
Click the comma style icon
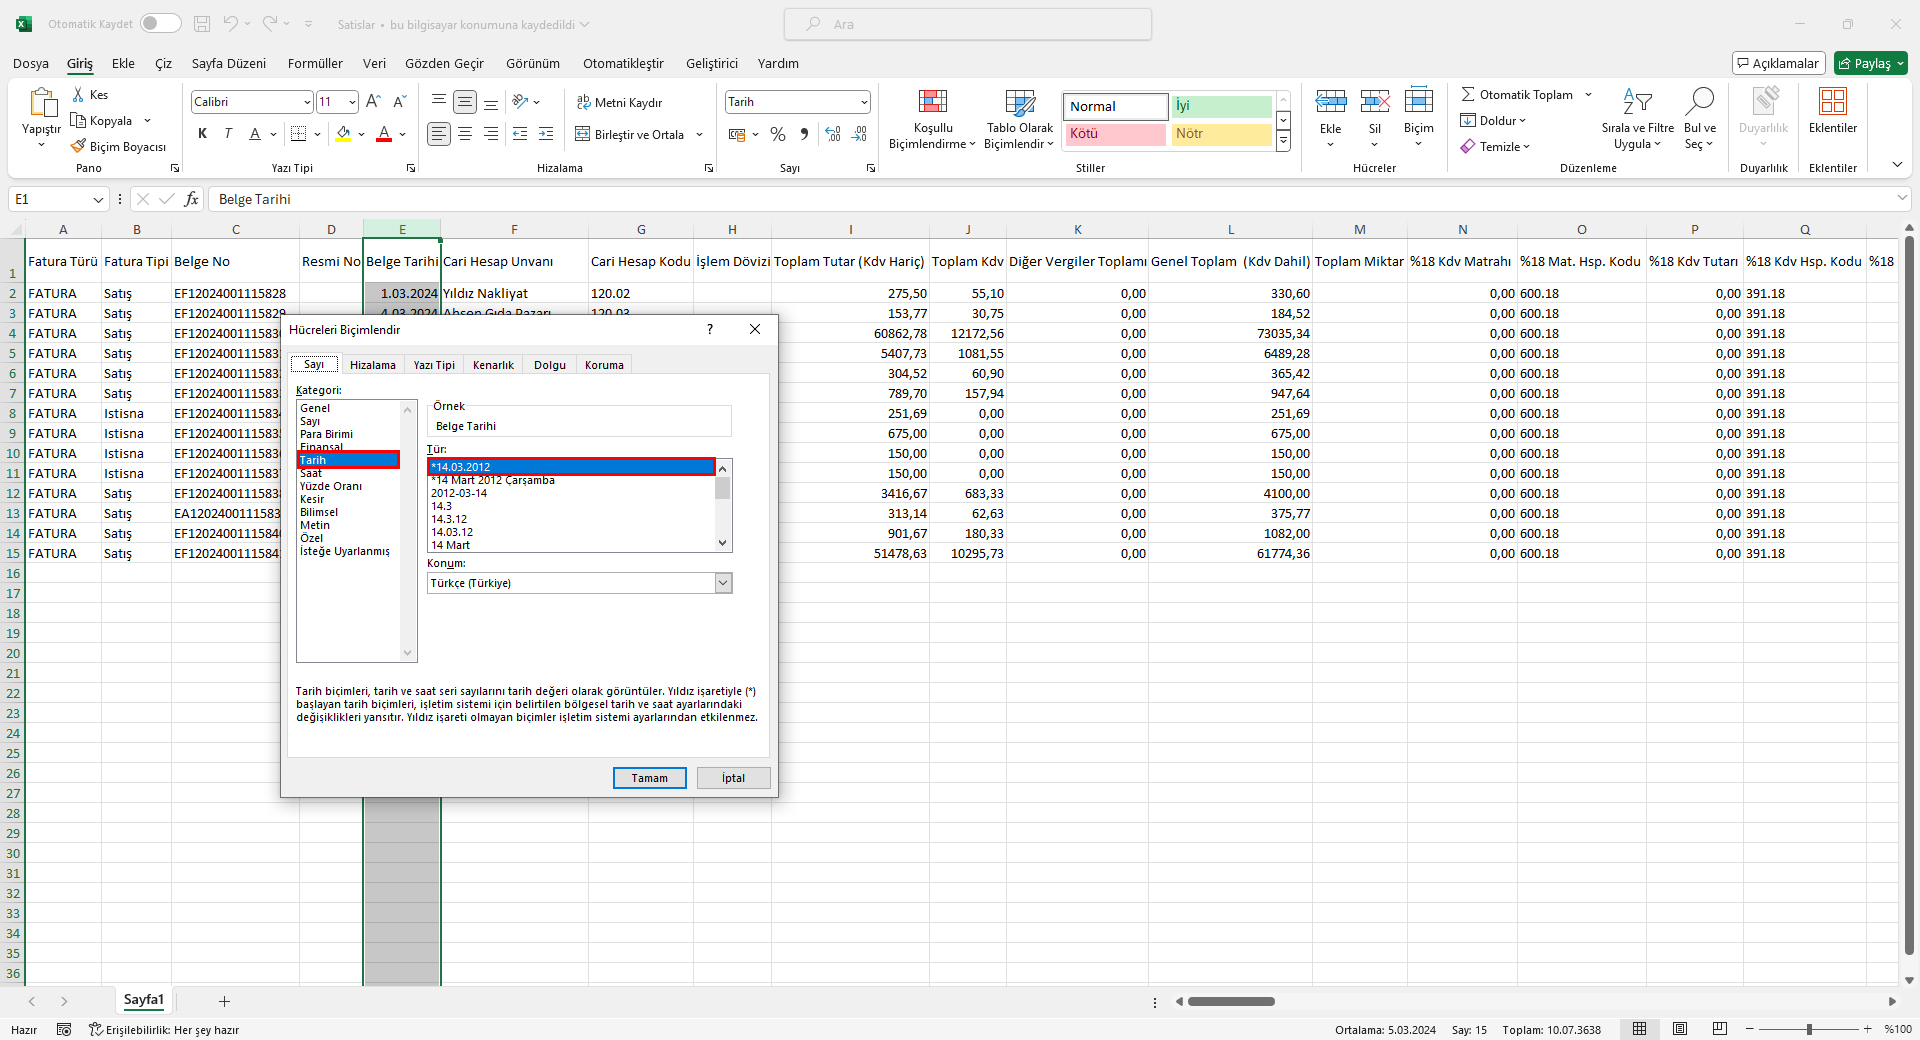[x=804, y=134]
